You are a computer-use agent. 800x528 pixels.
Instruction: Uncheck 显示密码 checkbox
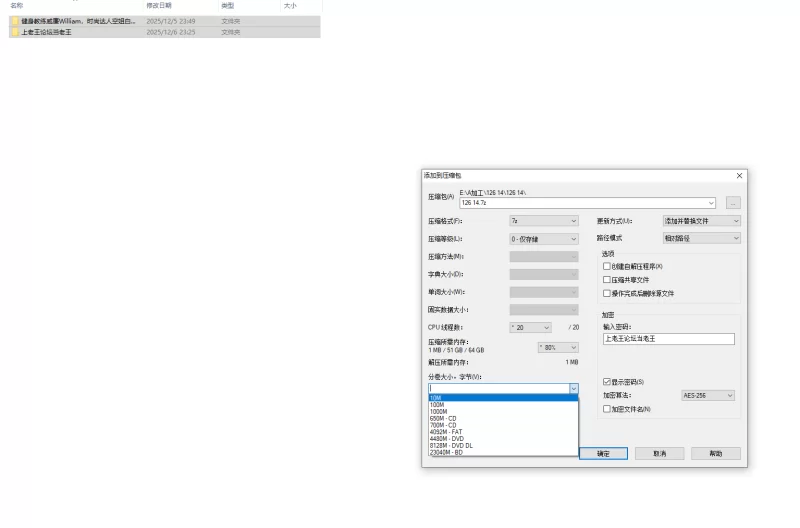pyautogui.click(x=606, y=382)
